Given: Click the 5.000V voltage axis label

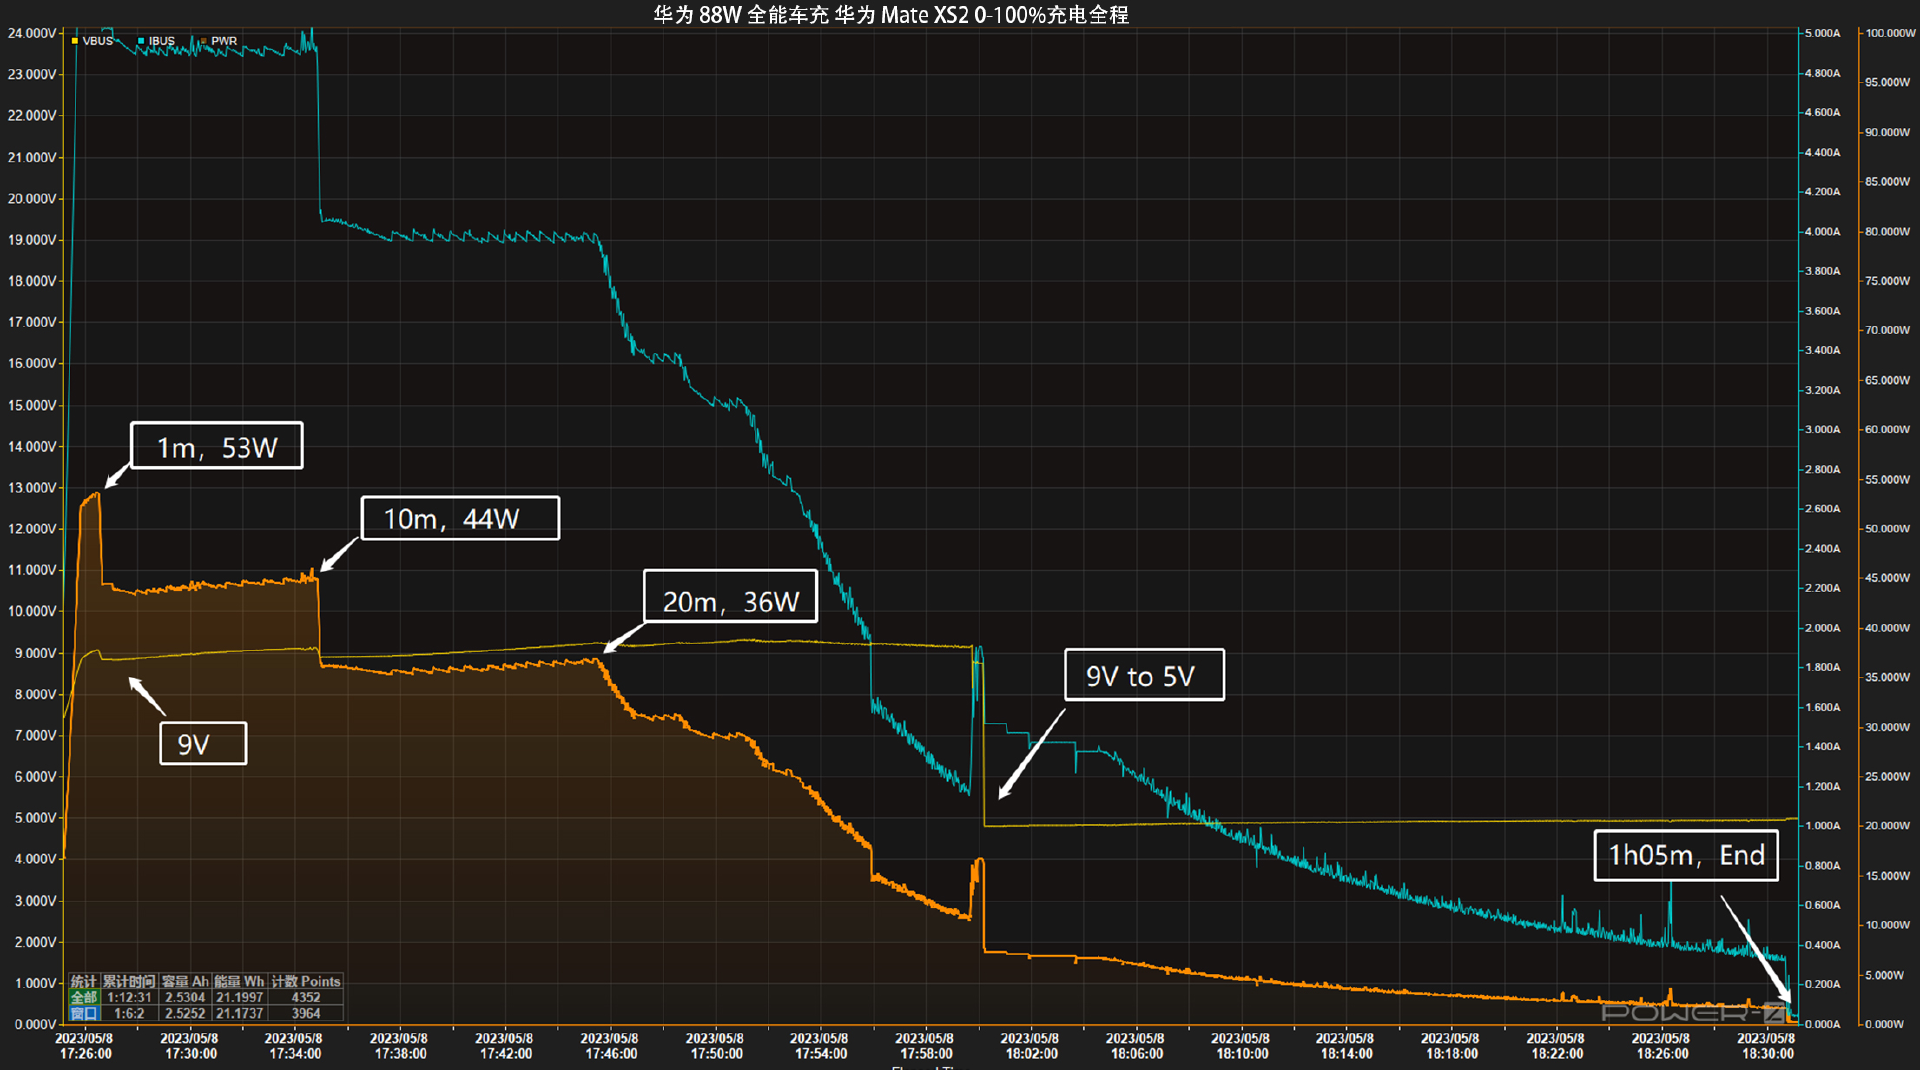Looking at the screenshot, I should click(x=35, y=818).
